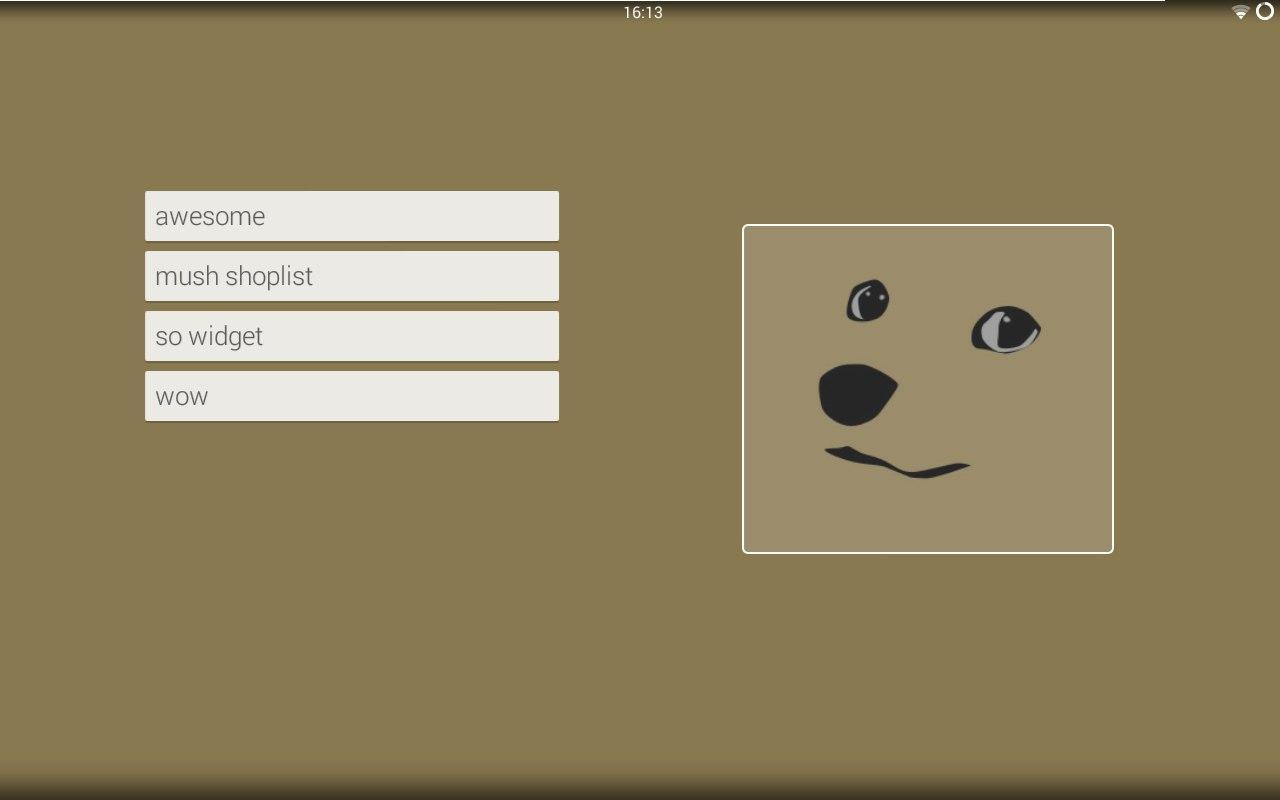Image resolution: width=1280 pixels, height=800 pixels.
Task: Click the doge face image
Action: pos(928,389)
